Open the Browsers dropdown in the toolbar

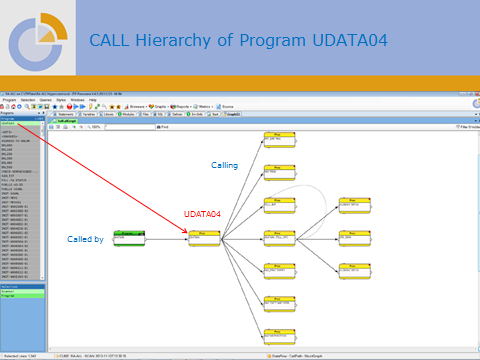click(136, 107)
